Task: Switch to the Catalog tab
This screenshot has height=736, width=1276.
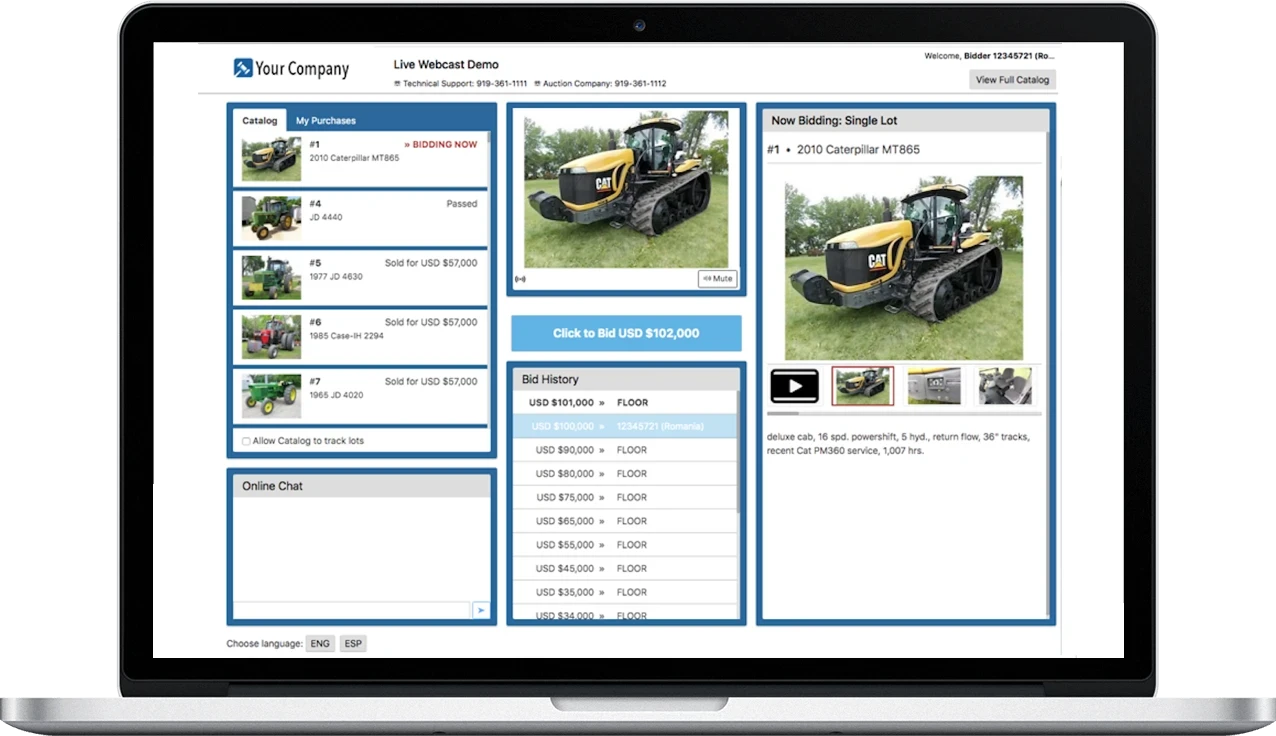Action: pos(260,121)
